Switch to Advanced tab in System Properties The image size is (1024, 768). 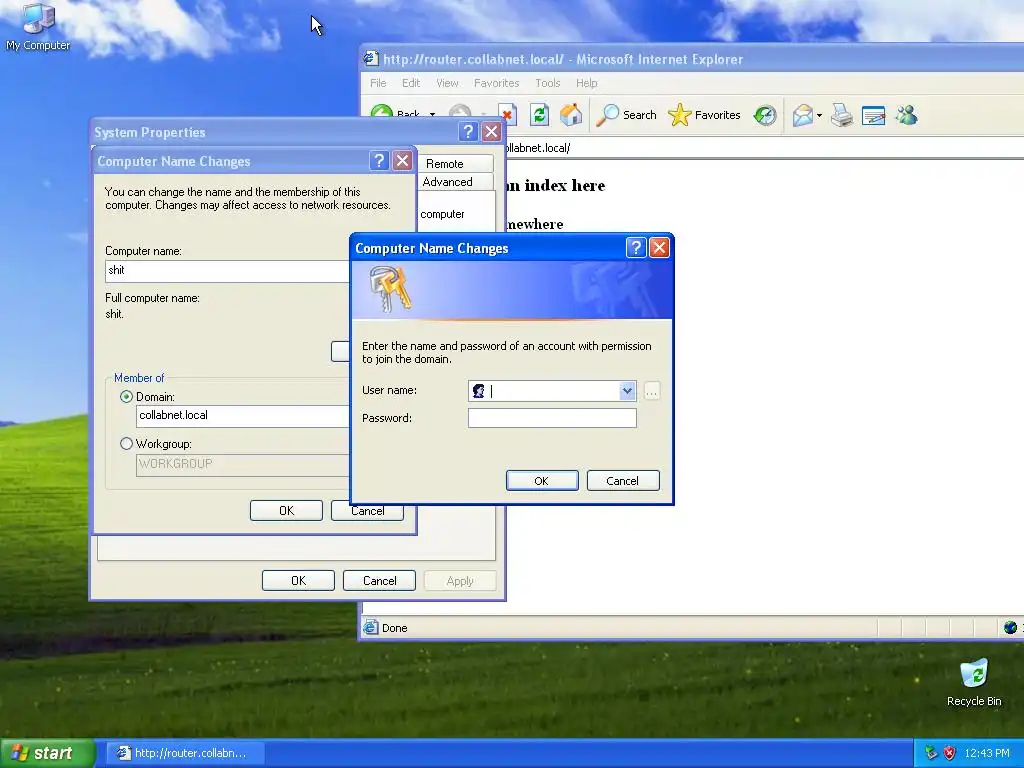point(454,182)
